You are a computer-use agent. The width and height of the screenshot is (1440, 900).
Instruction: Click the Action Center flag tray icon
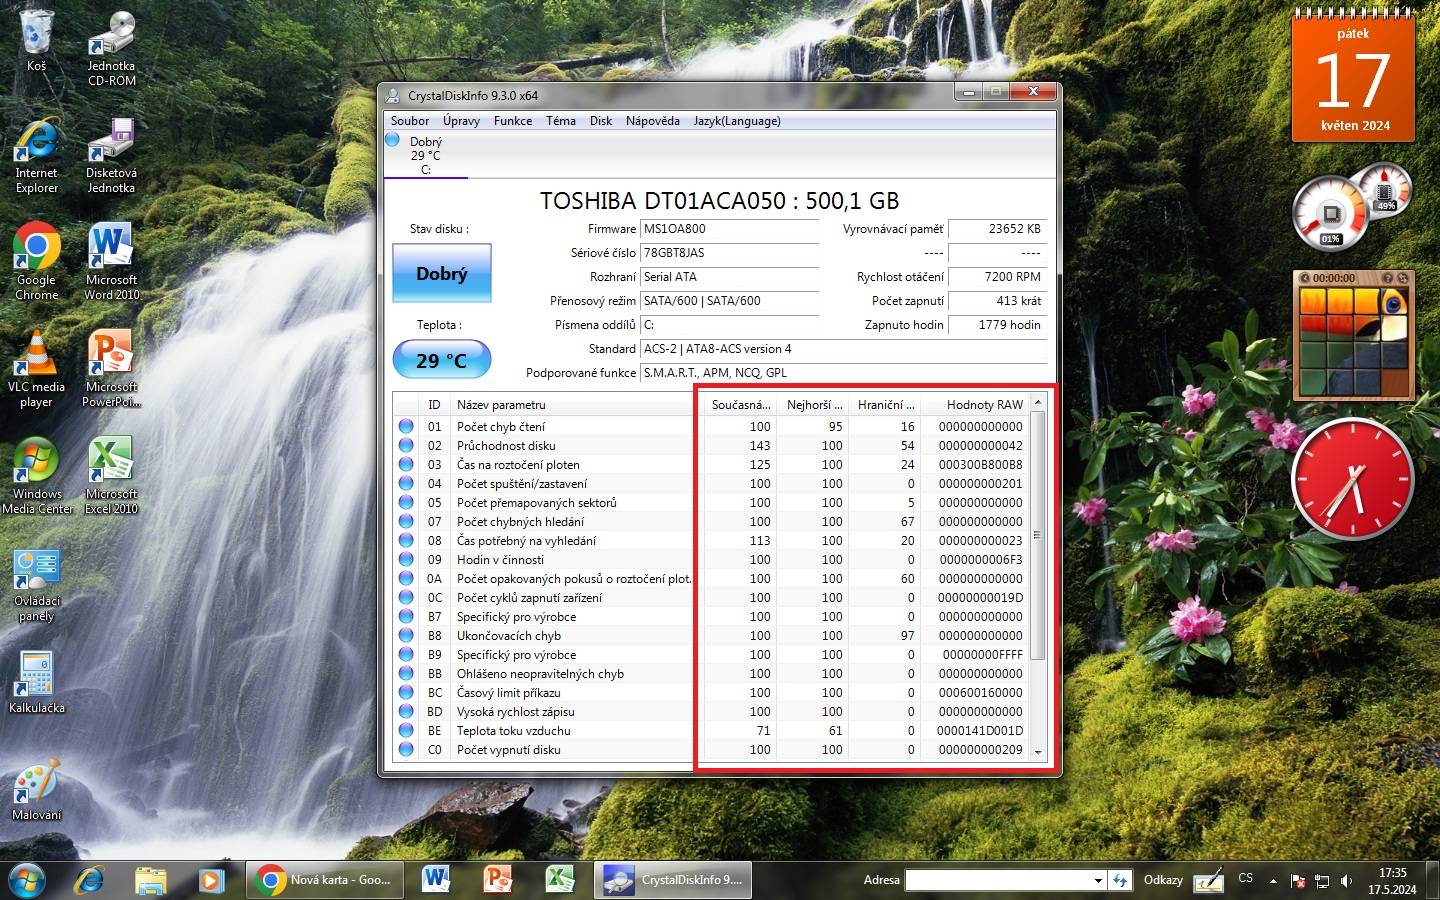[x=1298, y=881]
